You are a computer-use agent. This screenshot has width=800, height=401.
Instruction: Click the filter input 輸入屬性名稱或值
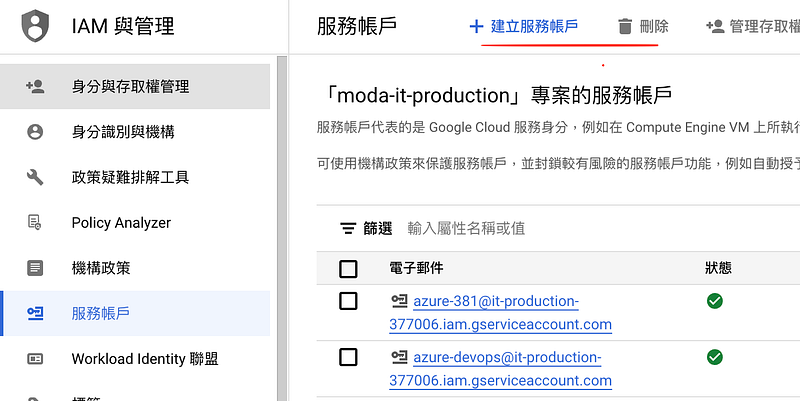(x=466, y=229)
